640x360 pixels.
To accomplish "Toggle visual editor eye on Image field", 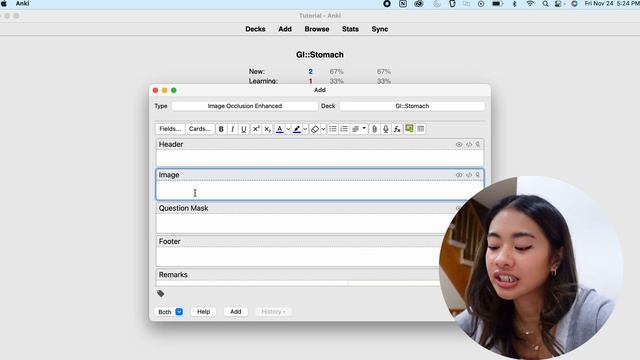I will coord(459,175).
